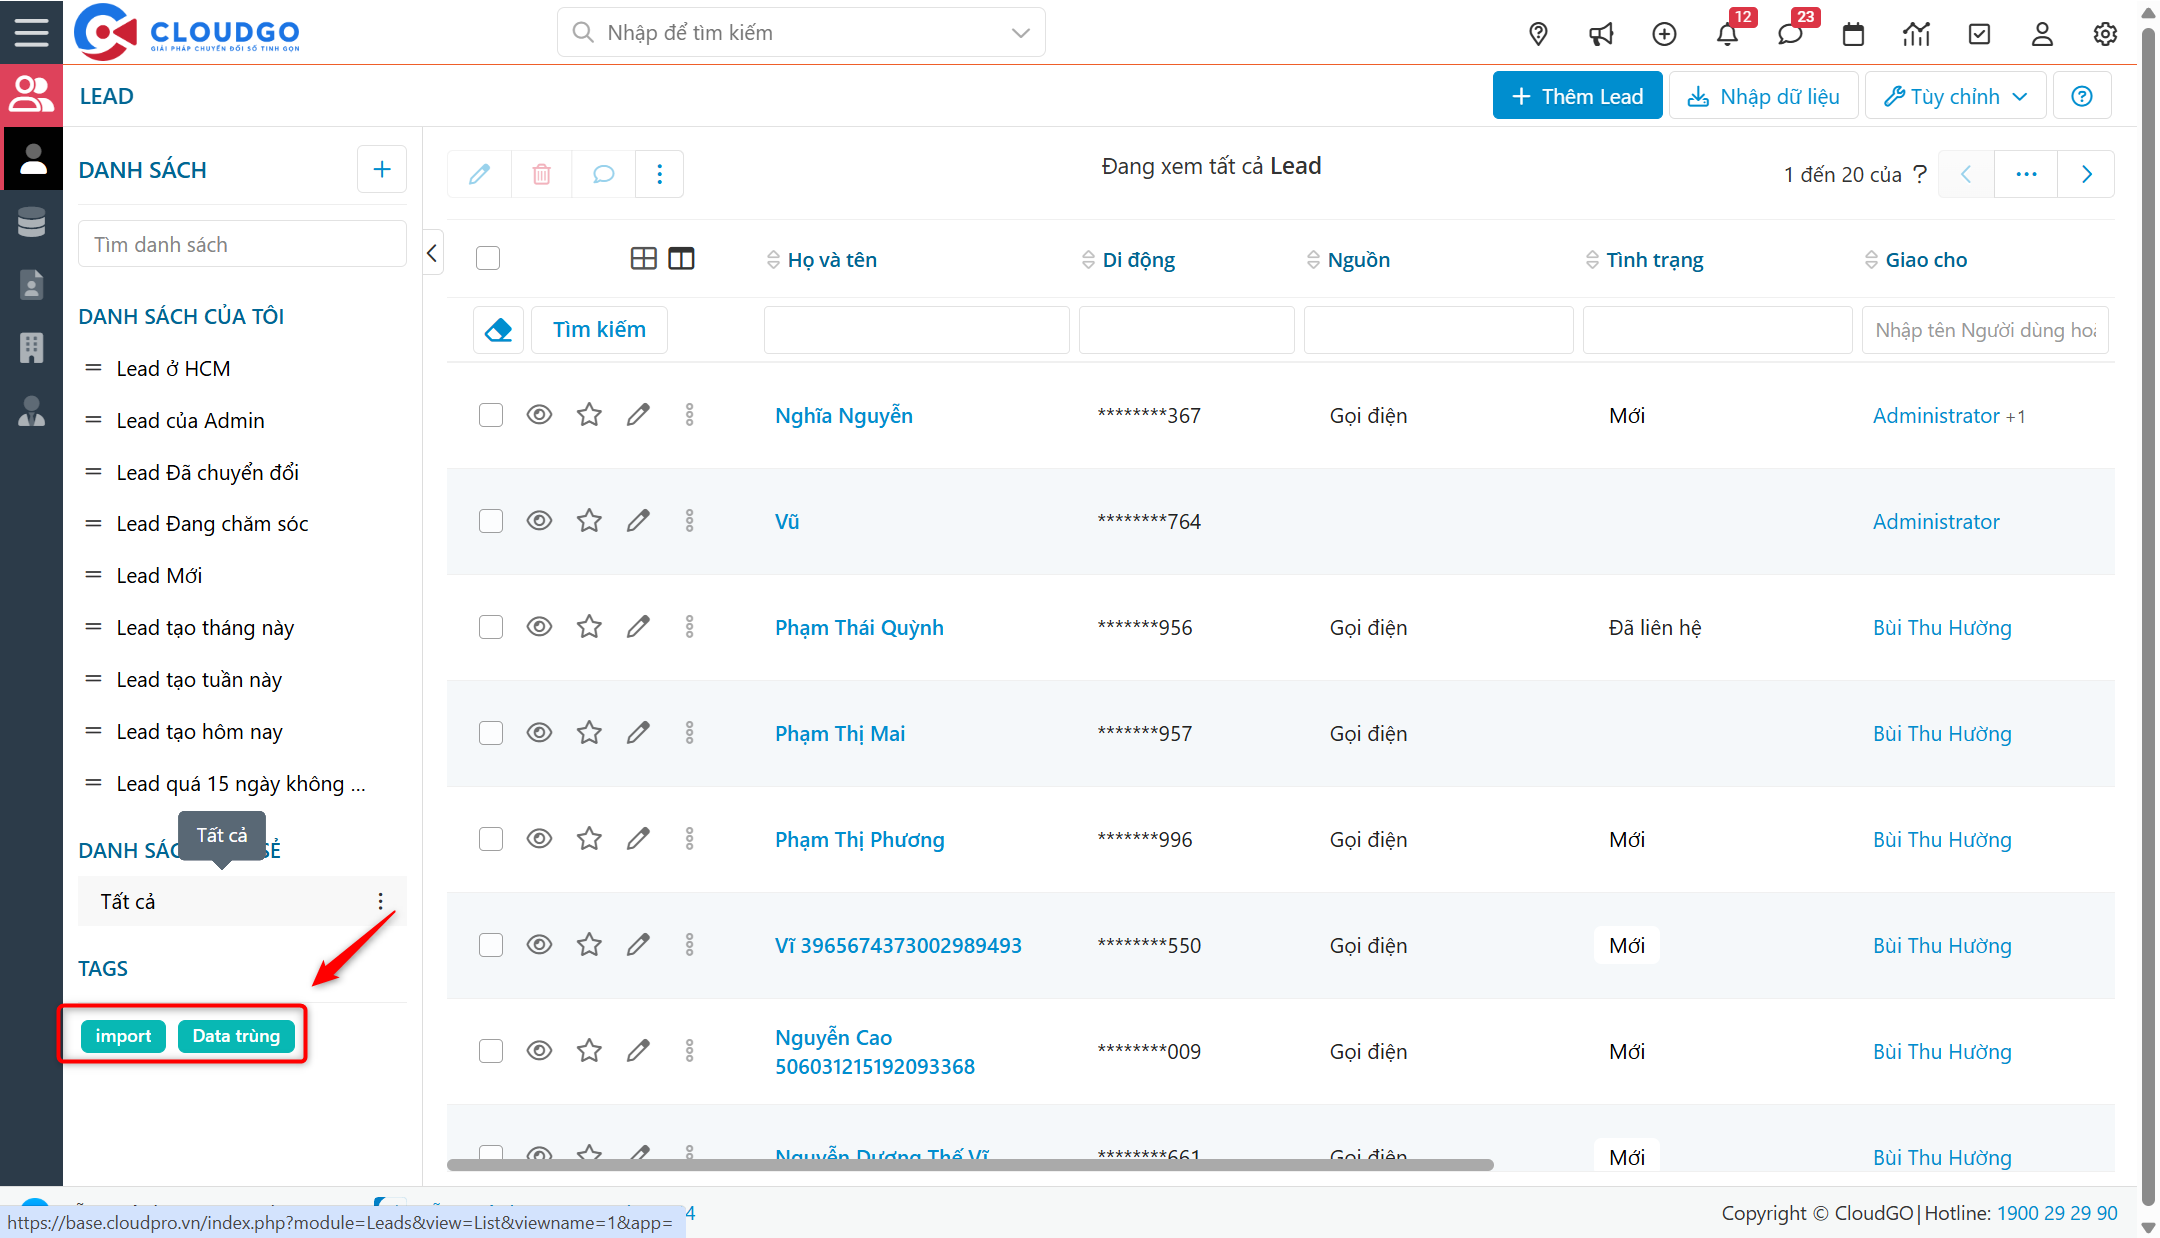
Task: Click the Thêm Lead button
Action: pyautogui.click(x=1577, y=96)
